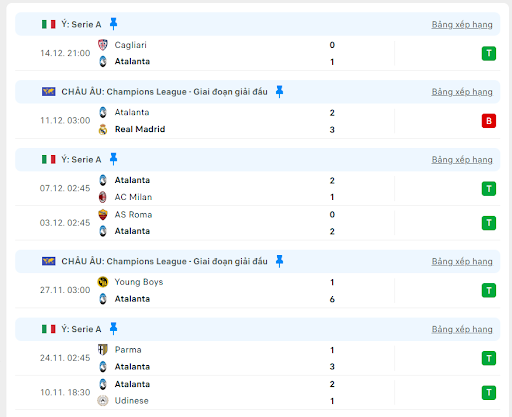
Task: Click the AC Milan crest icon
Action: click(x=103, y=197)
